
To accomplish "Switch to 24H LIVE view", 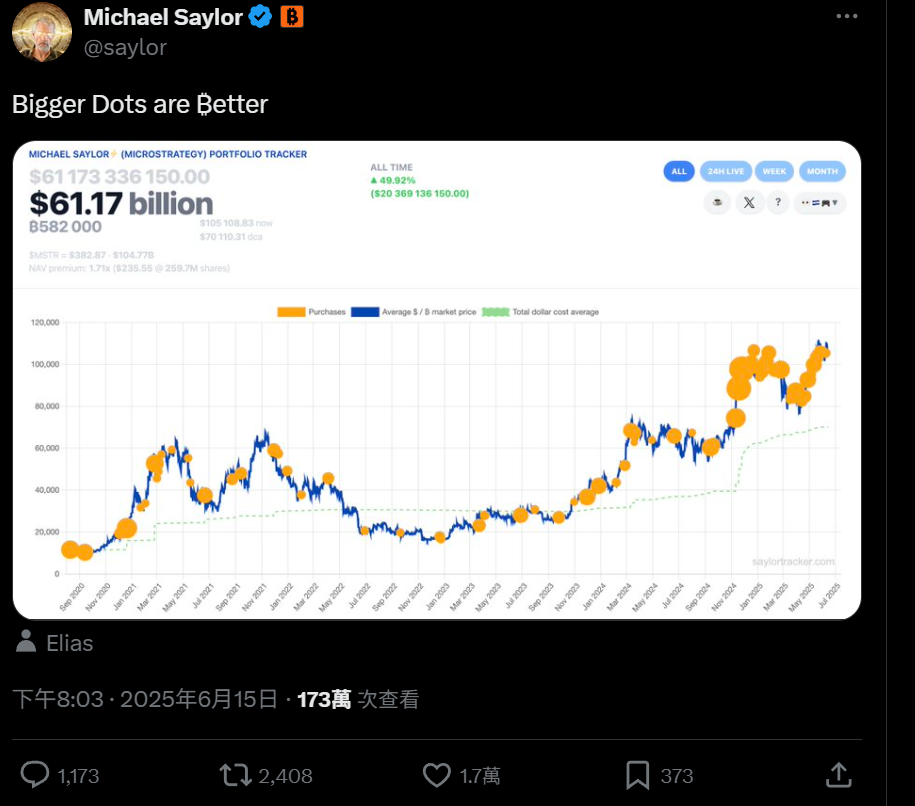I will point(725,171).
